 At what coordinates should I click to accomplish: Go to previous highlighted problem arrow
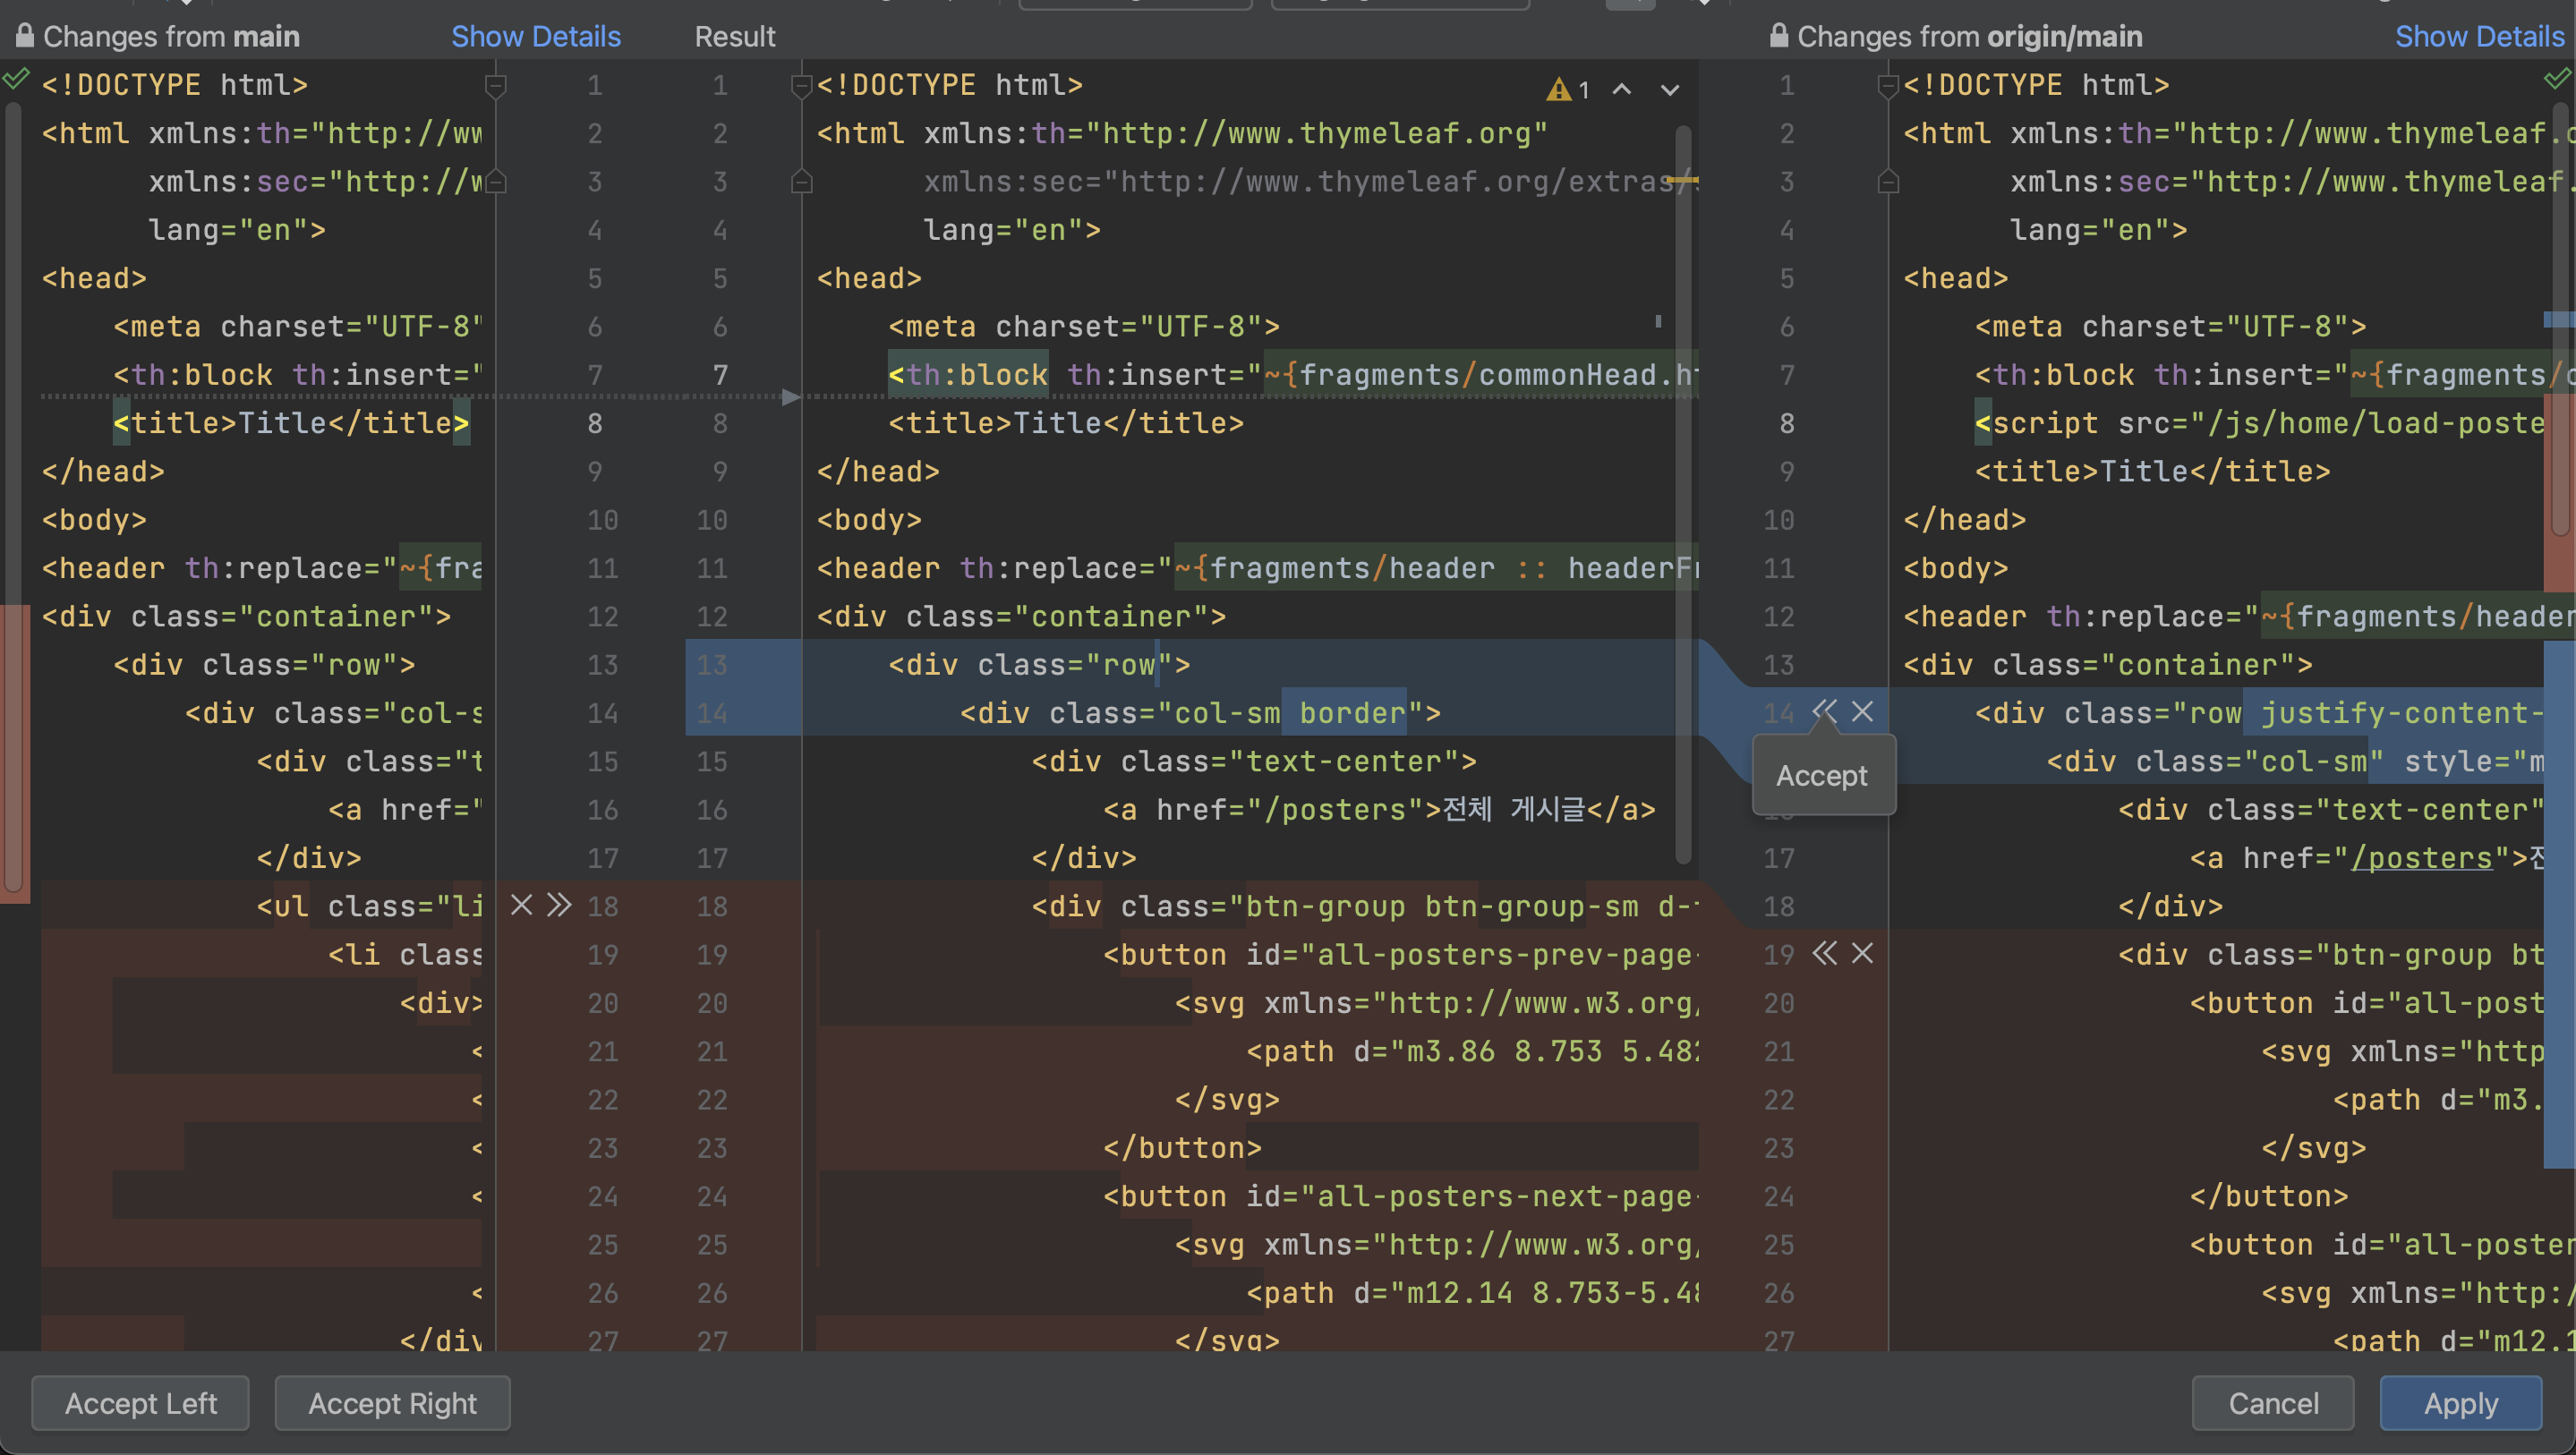pos(1622,90)
